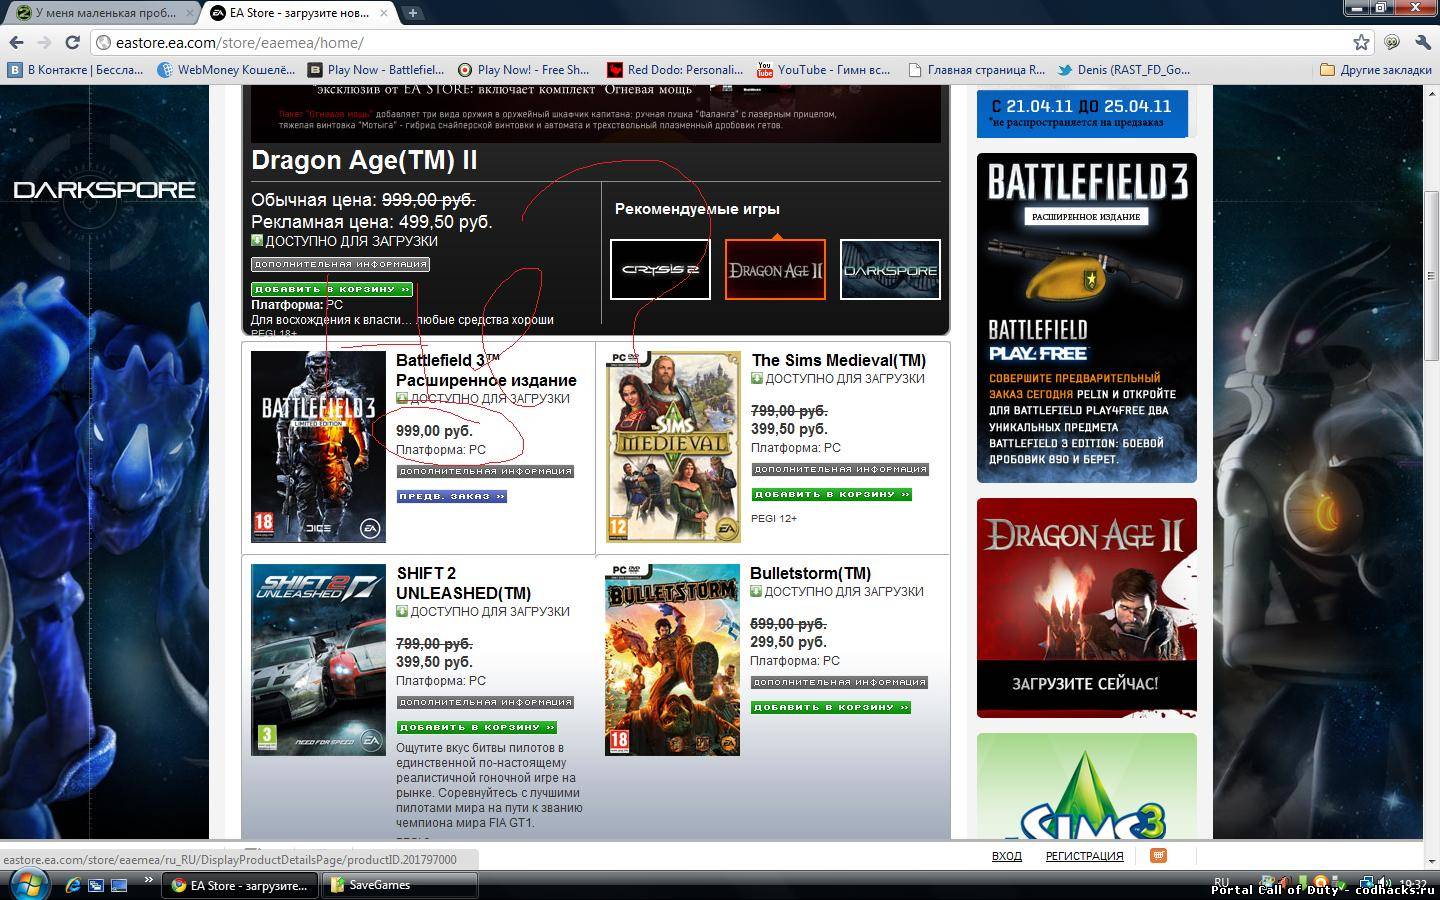The image size is (1440, 900).
Task: Click Sims Medieval 'Дополнительная информация' button
Action: (840, 469)
